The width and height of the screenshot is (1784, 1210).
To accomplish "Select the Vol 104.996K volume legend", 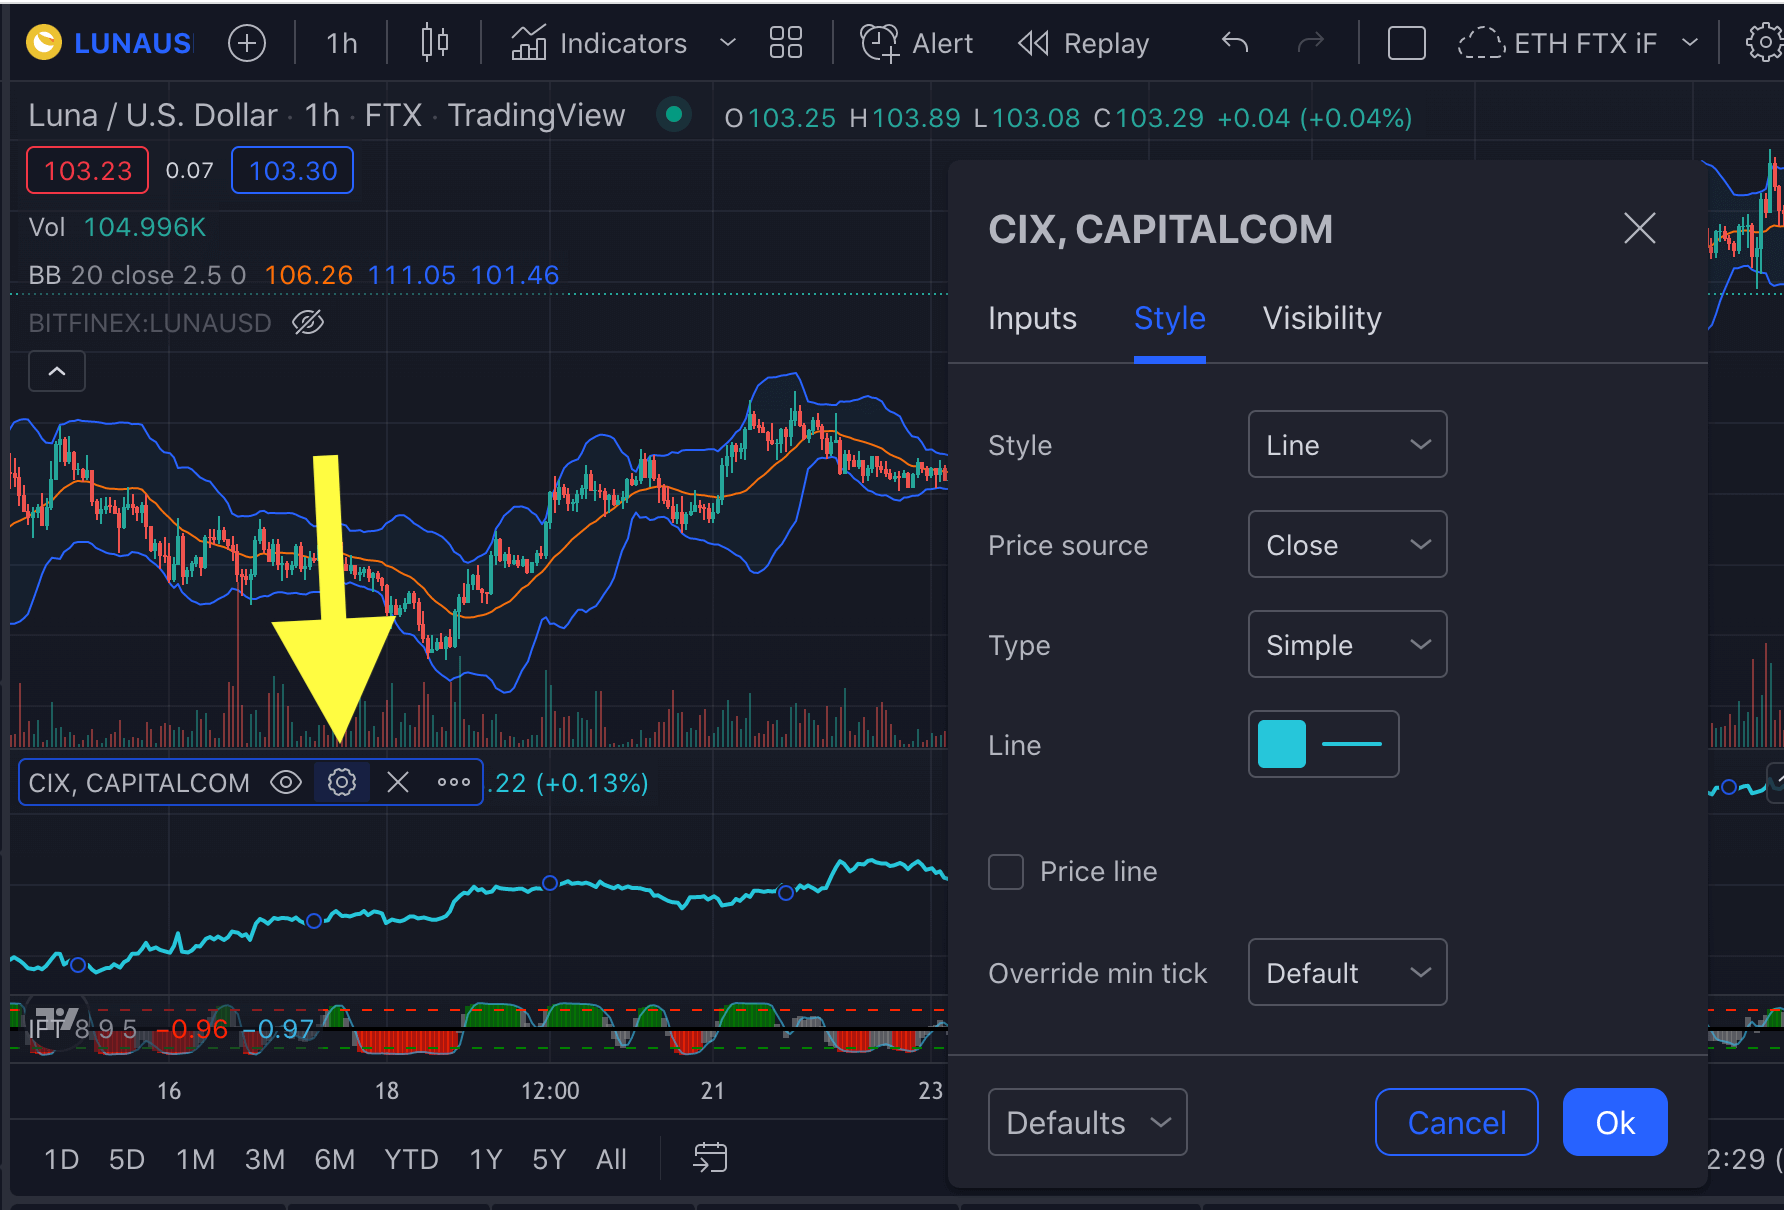I will [x=117, y=227].
